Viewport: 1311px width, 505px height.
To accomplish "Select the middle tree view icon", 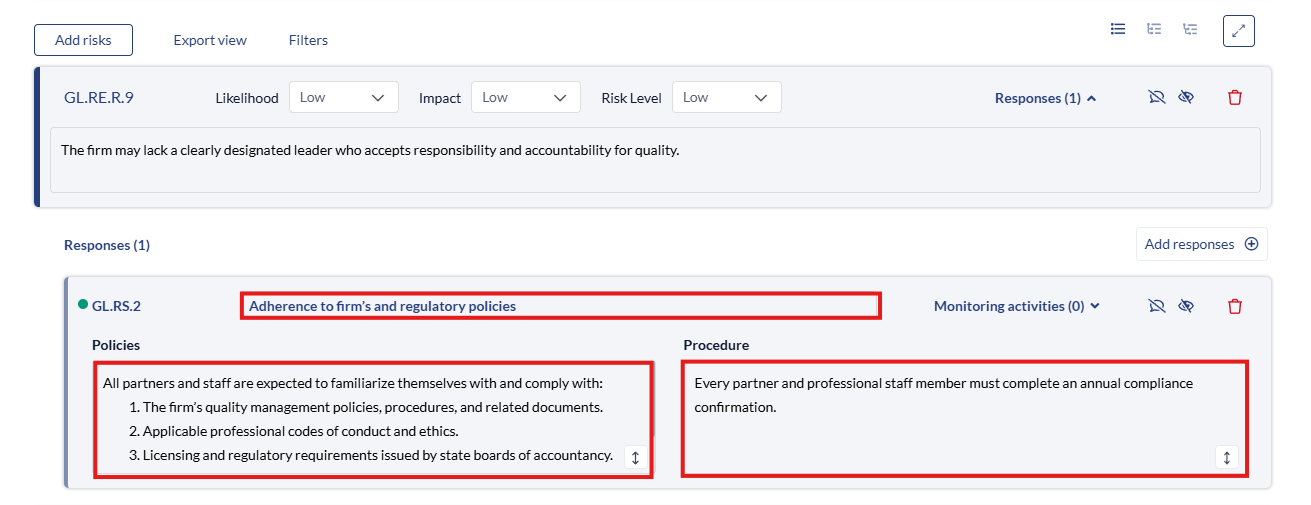I will (1154, 29).
